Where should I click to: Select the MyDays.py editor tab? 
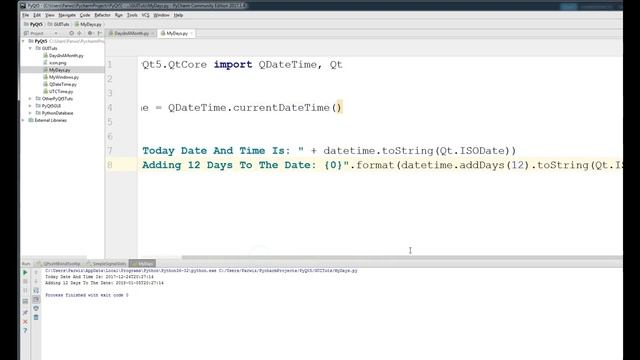coord(176,33)
